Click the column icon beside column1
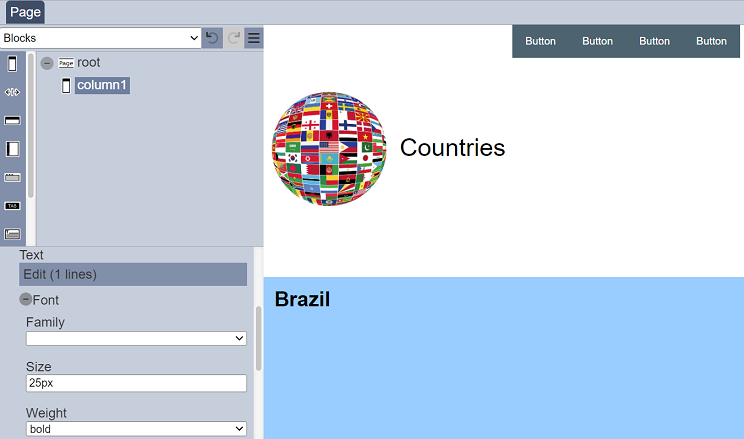Screen dimensions: 744x439 coord(66,86)
